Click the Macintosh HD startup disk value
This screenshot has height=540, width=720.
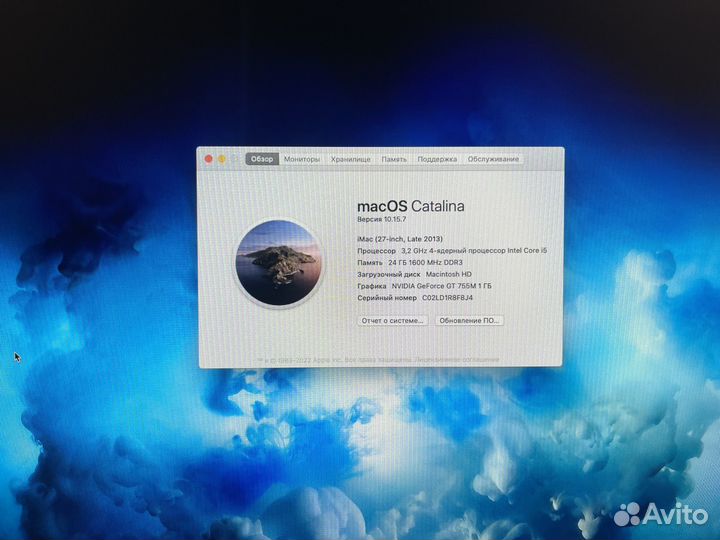(449, 274)
